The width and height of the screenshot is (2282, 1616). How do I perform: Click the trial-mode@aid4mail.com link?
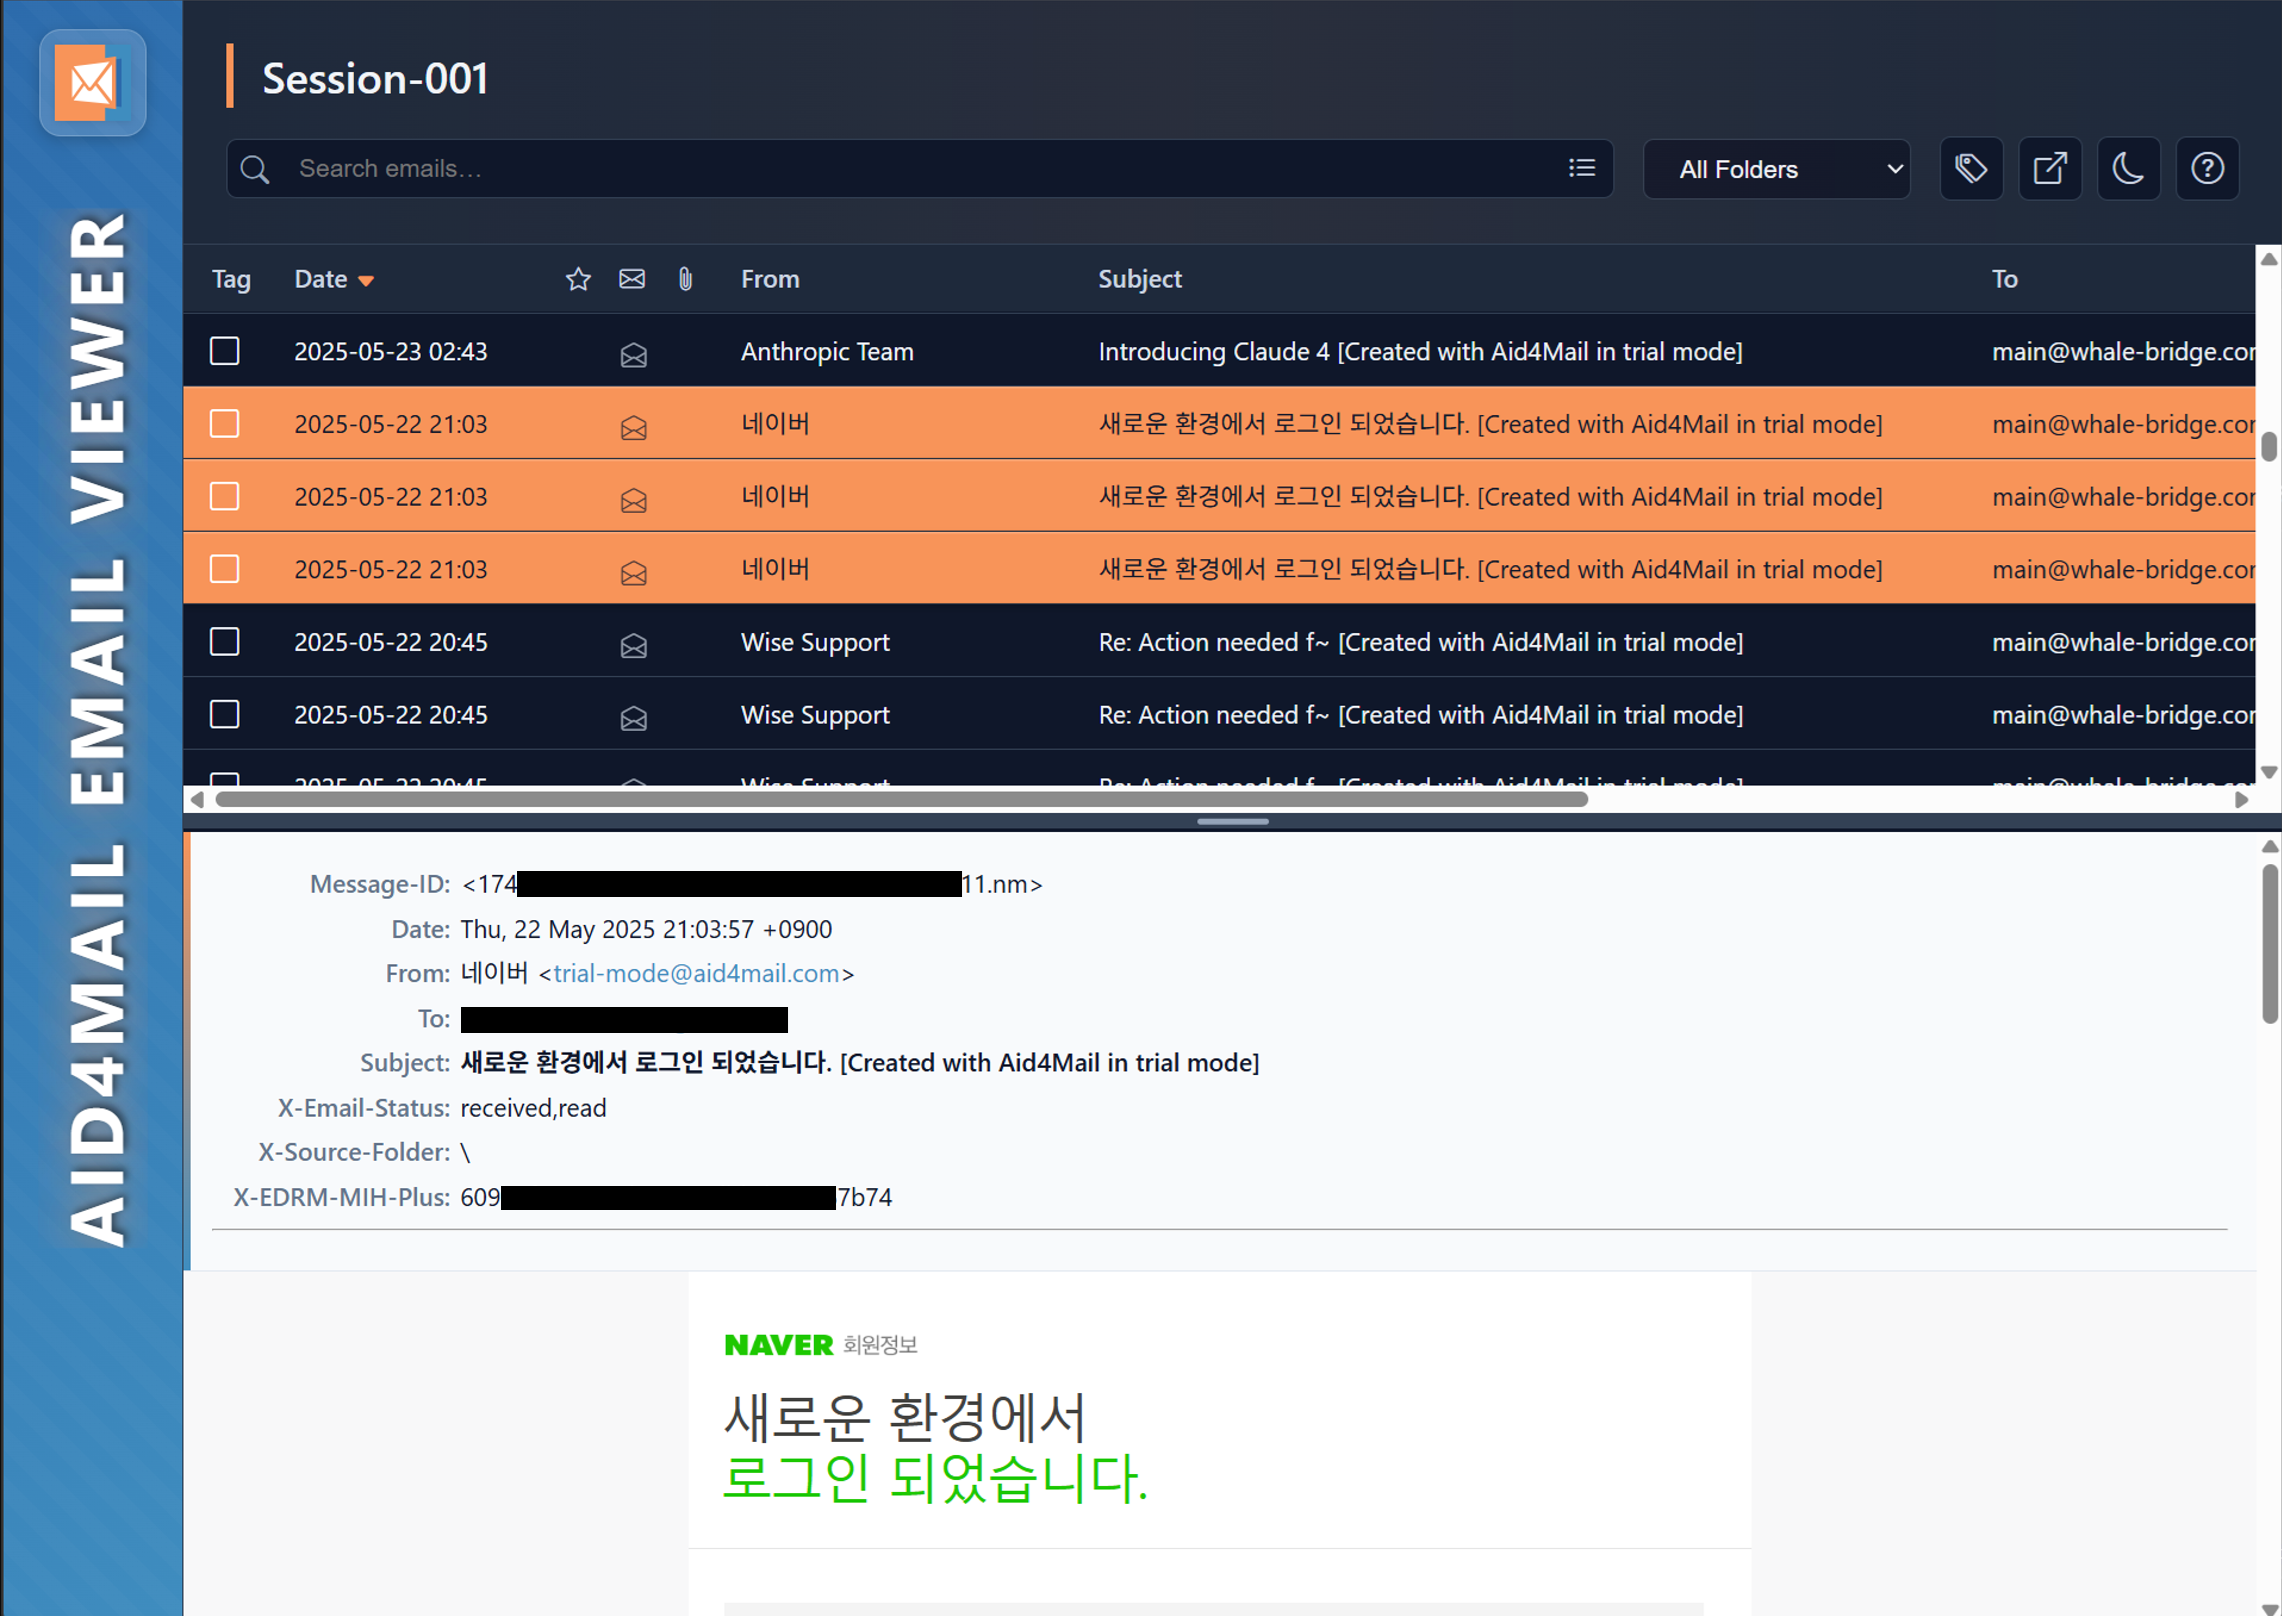(696, 974)
